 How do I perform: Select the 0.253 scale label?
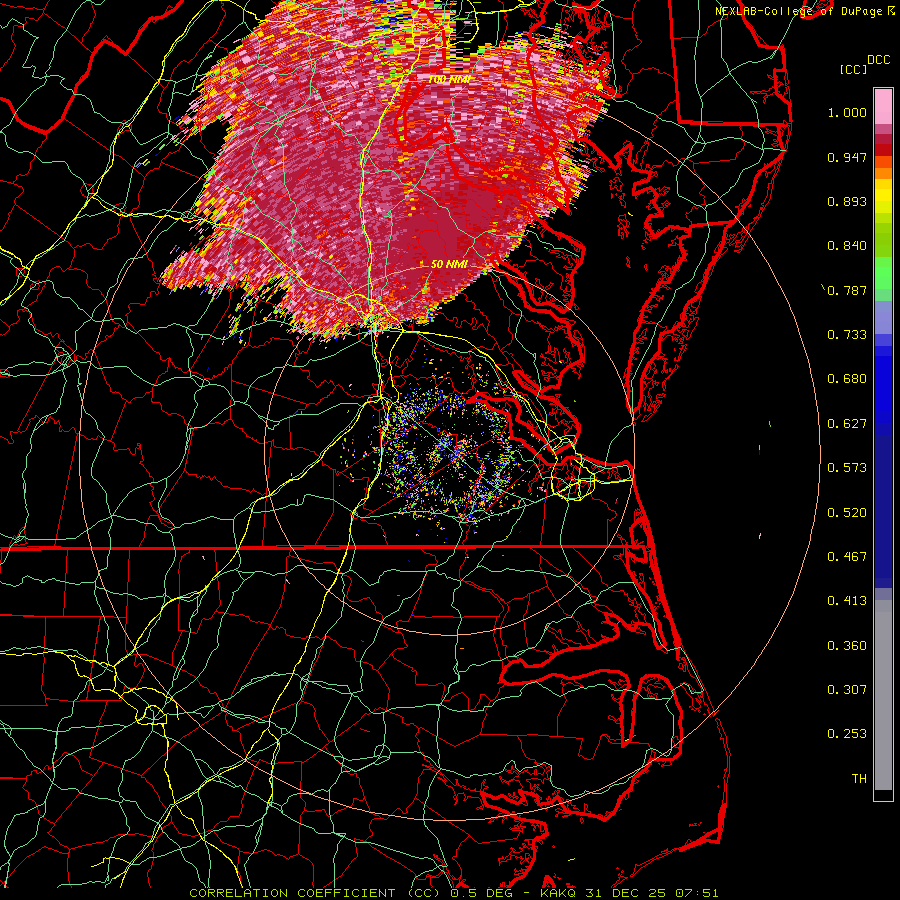(x=847, y=734)
